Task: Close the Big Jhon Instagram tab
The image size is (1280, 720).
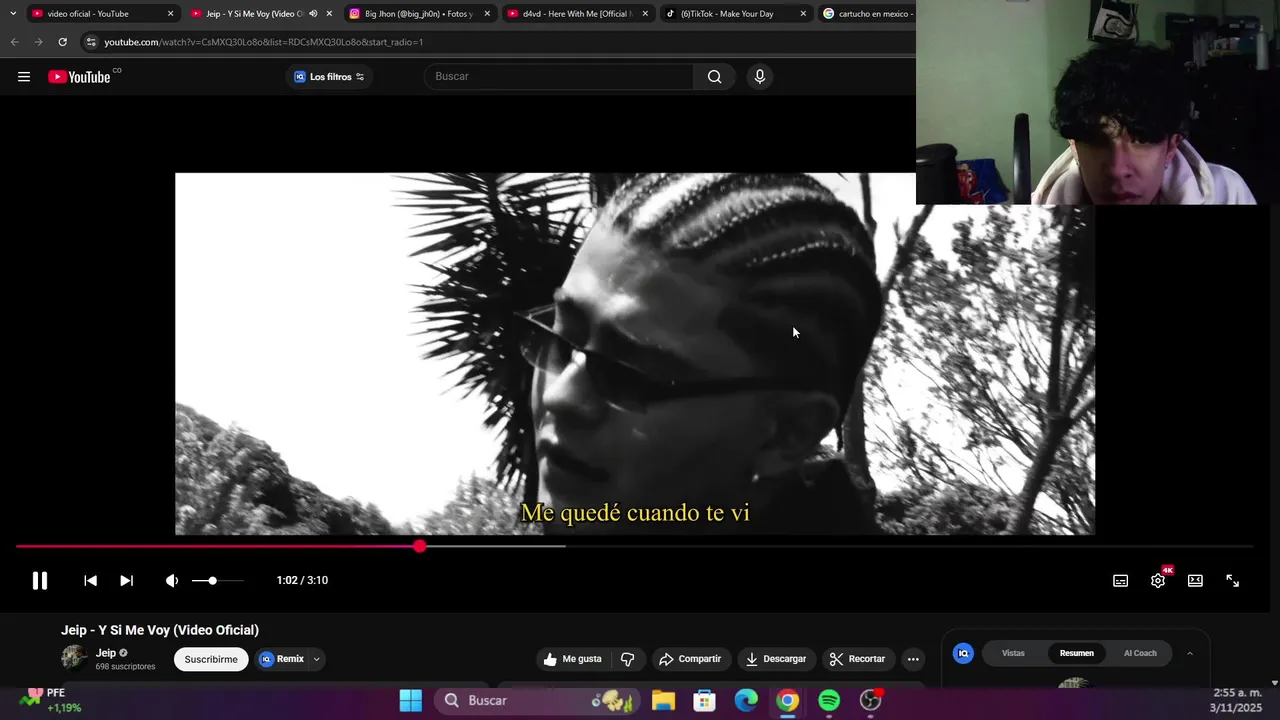Action: [487, 14]
